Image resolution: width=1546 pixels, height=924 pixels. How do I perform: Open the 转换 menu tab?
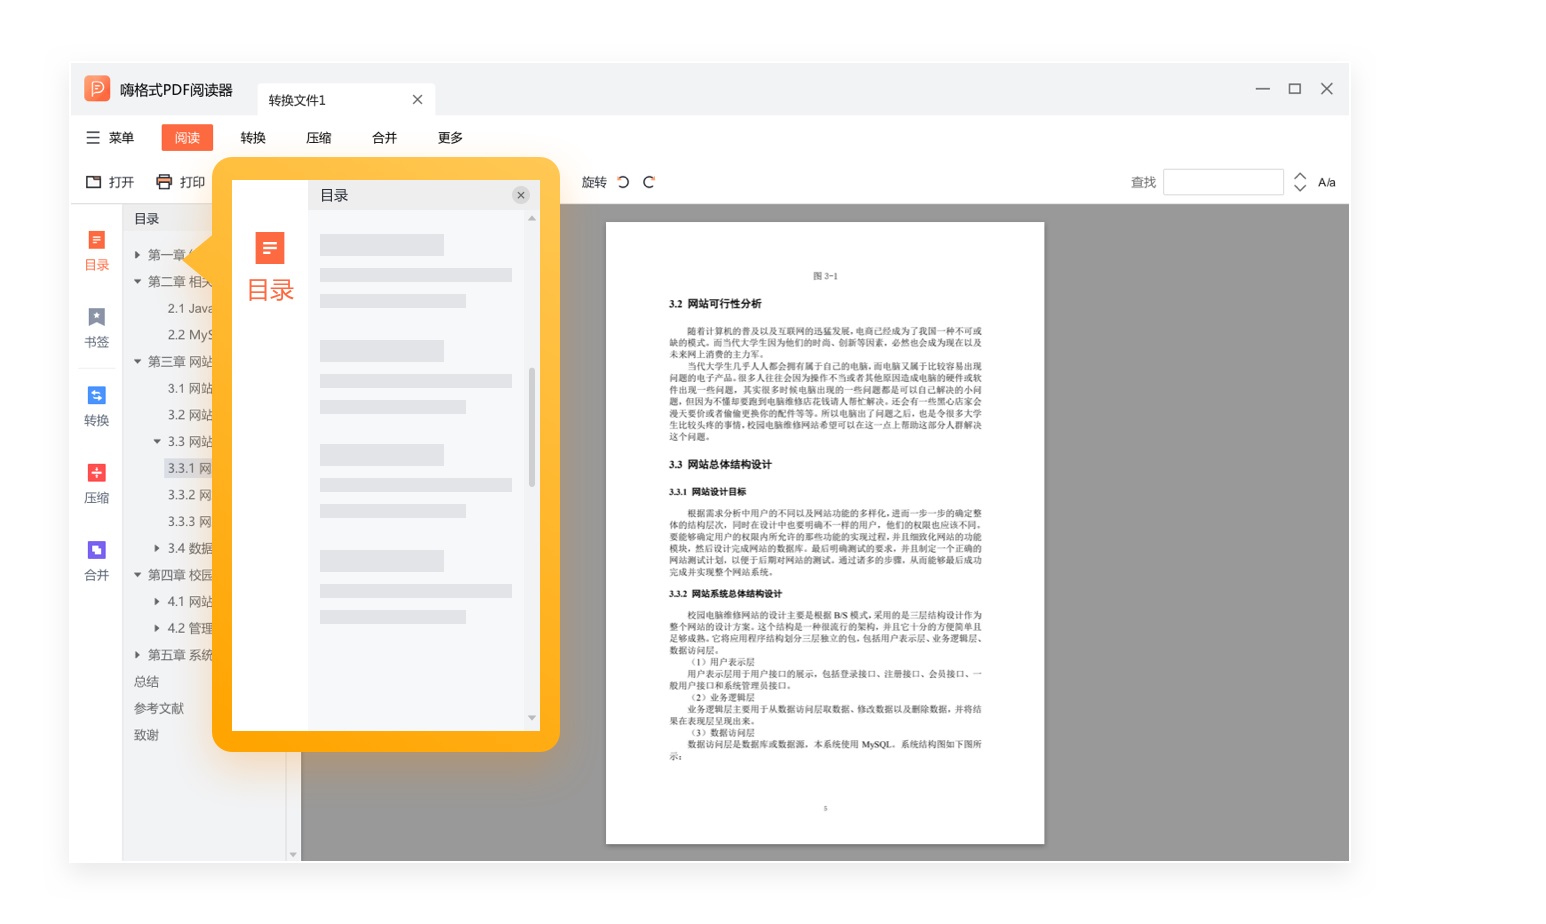pyautogui.click(x=253, y=138)
